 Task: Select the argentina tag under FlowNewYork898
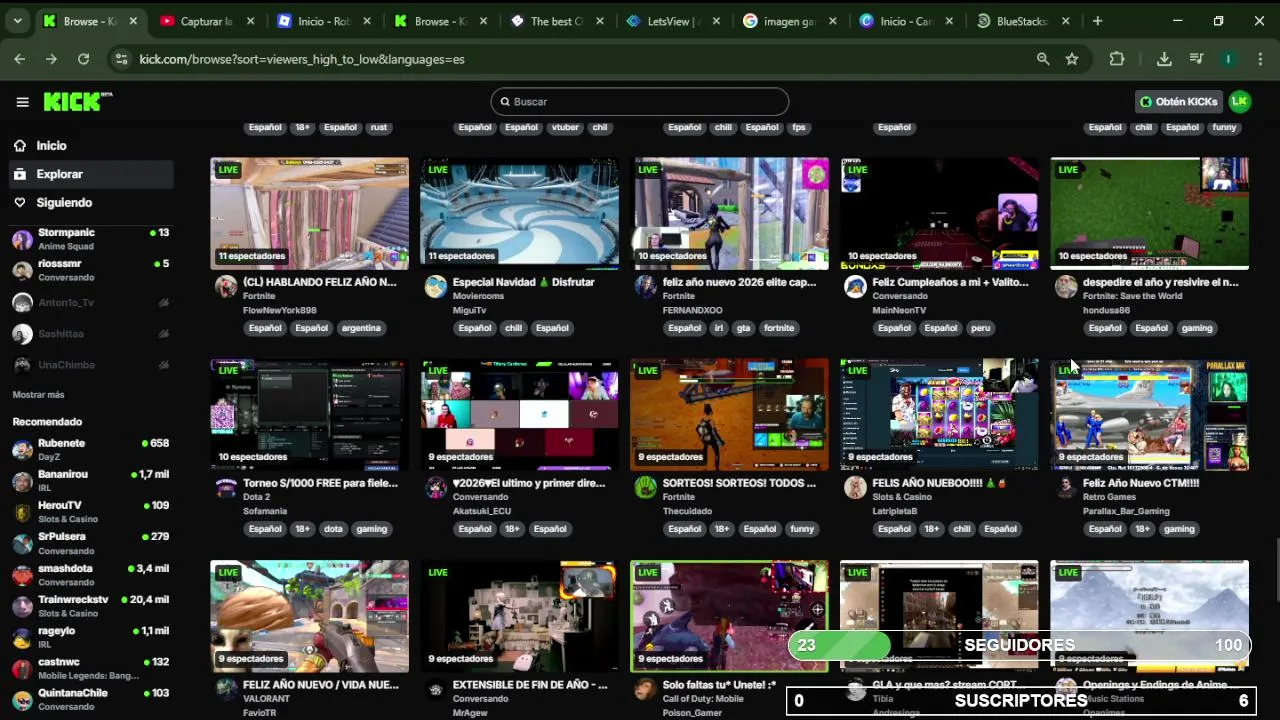tap(361, 328)
